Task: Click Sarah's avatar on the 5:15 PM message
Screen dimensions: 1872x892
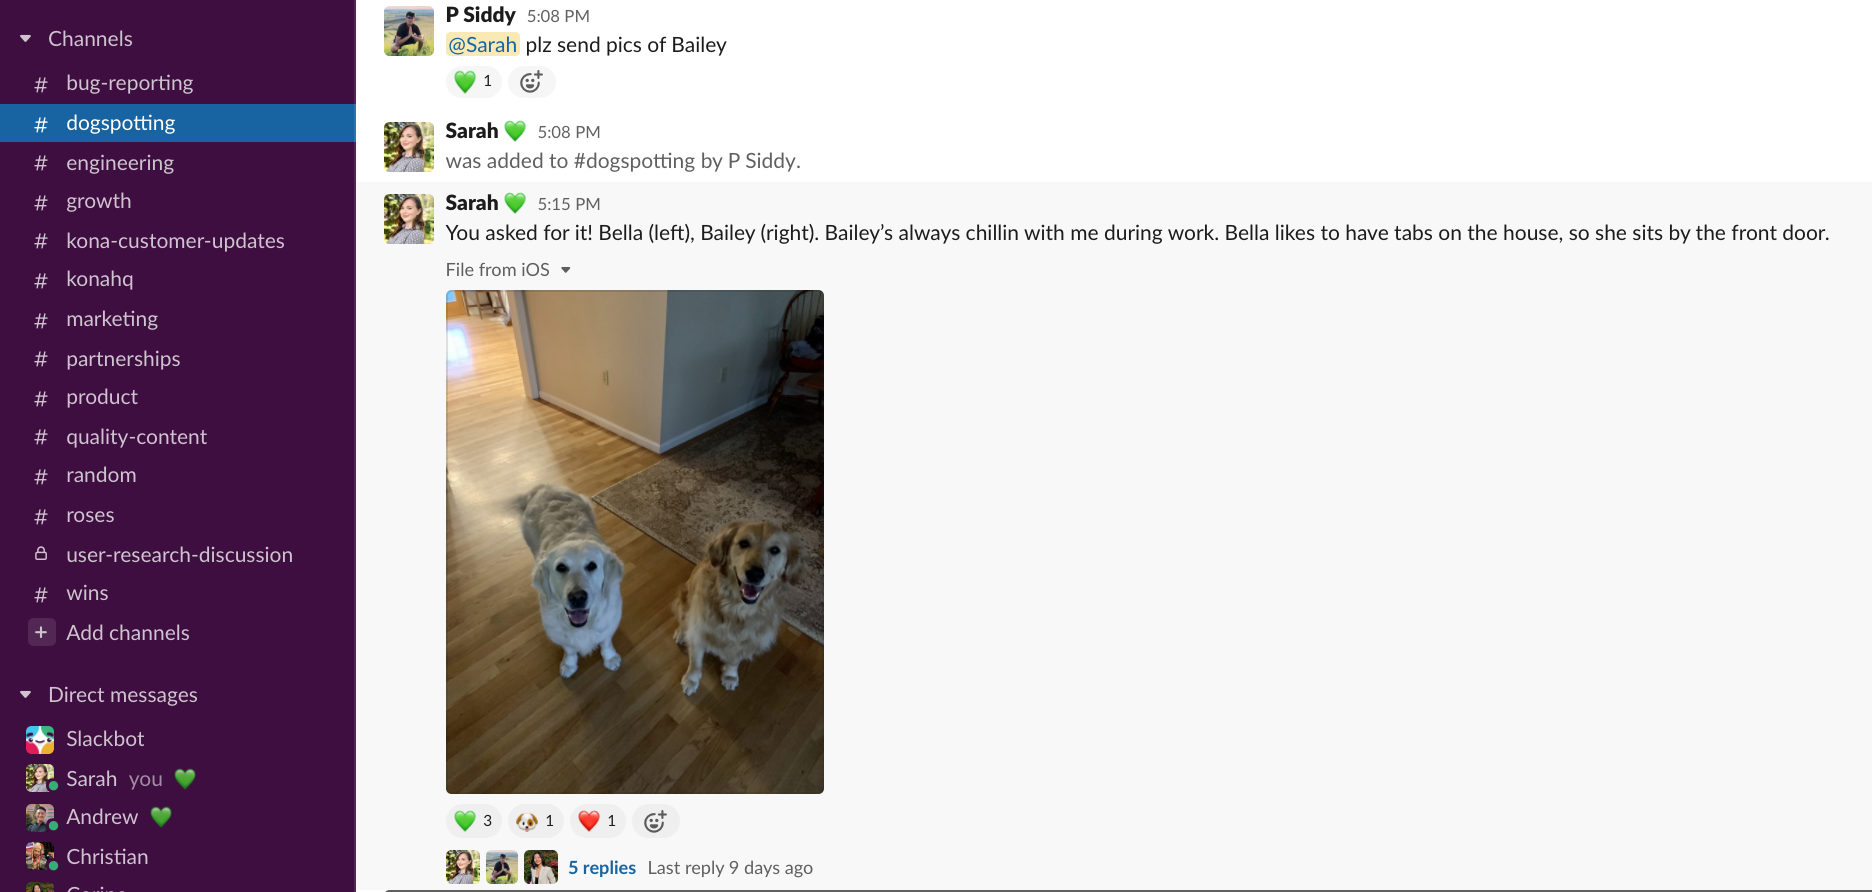Action: click(409, 219)
